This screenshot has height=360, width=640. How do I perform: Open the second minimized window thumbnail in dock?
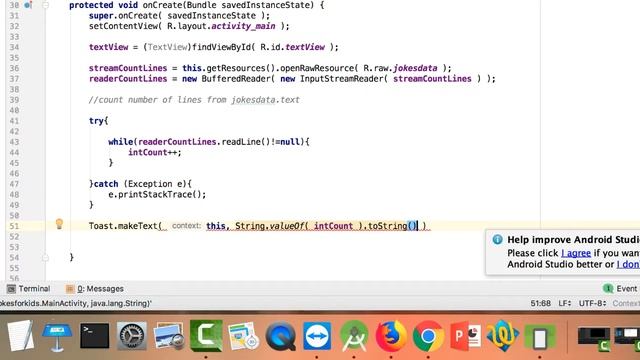(628, 338)
